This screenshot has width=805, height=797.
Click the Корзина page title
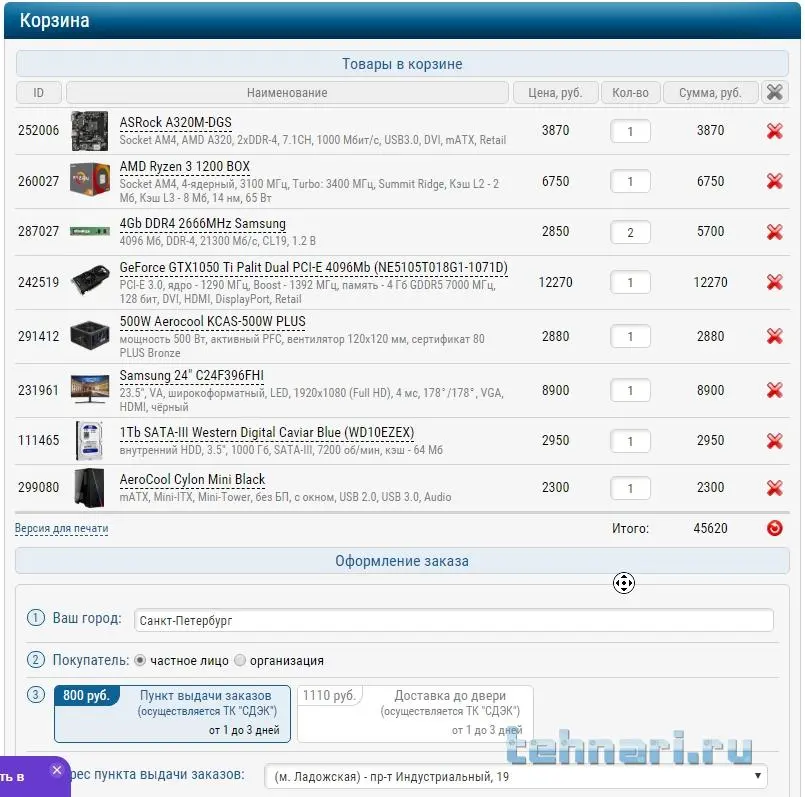pyautogui.click(x=54, y=21)
